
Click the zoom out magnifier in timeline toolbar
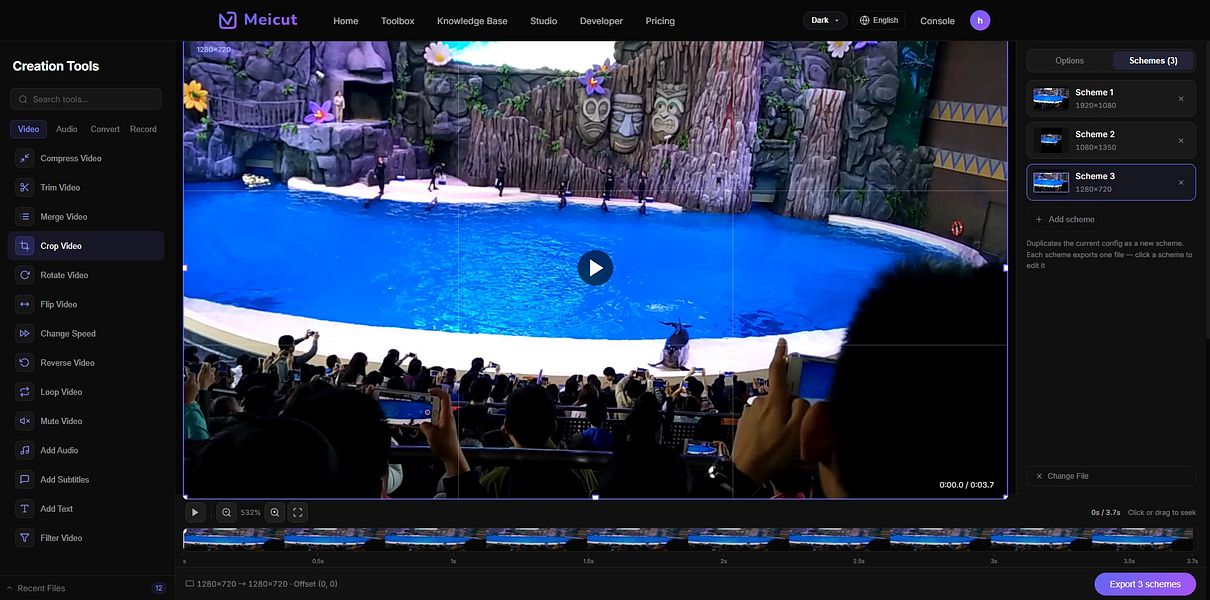[x=227, y=512]
